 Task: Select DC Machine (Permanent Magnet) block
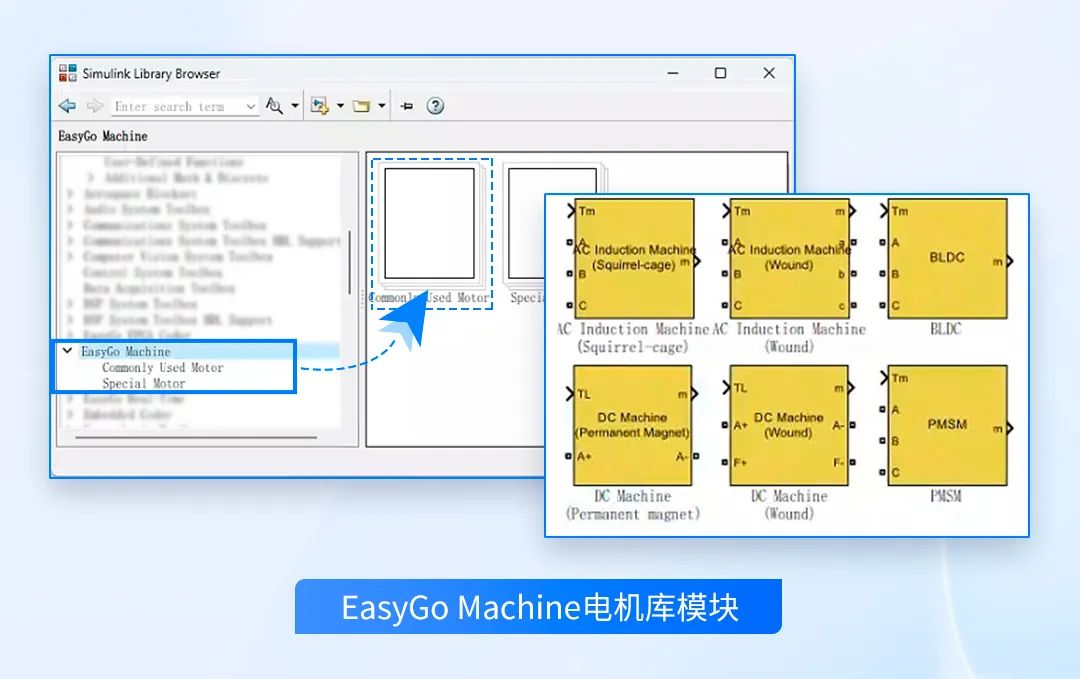(632, 426)
